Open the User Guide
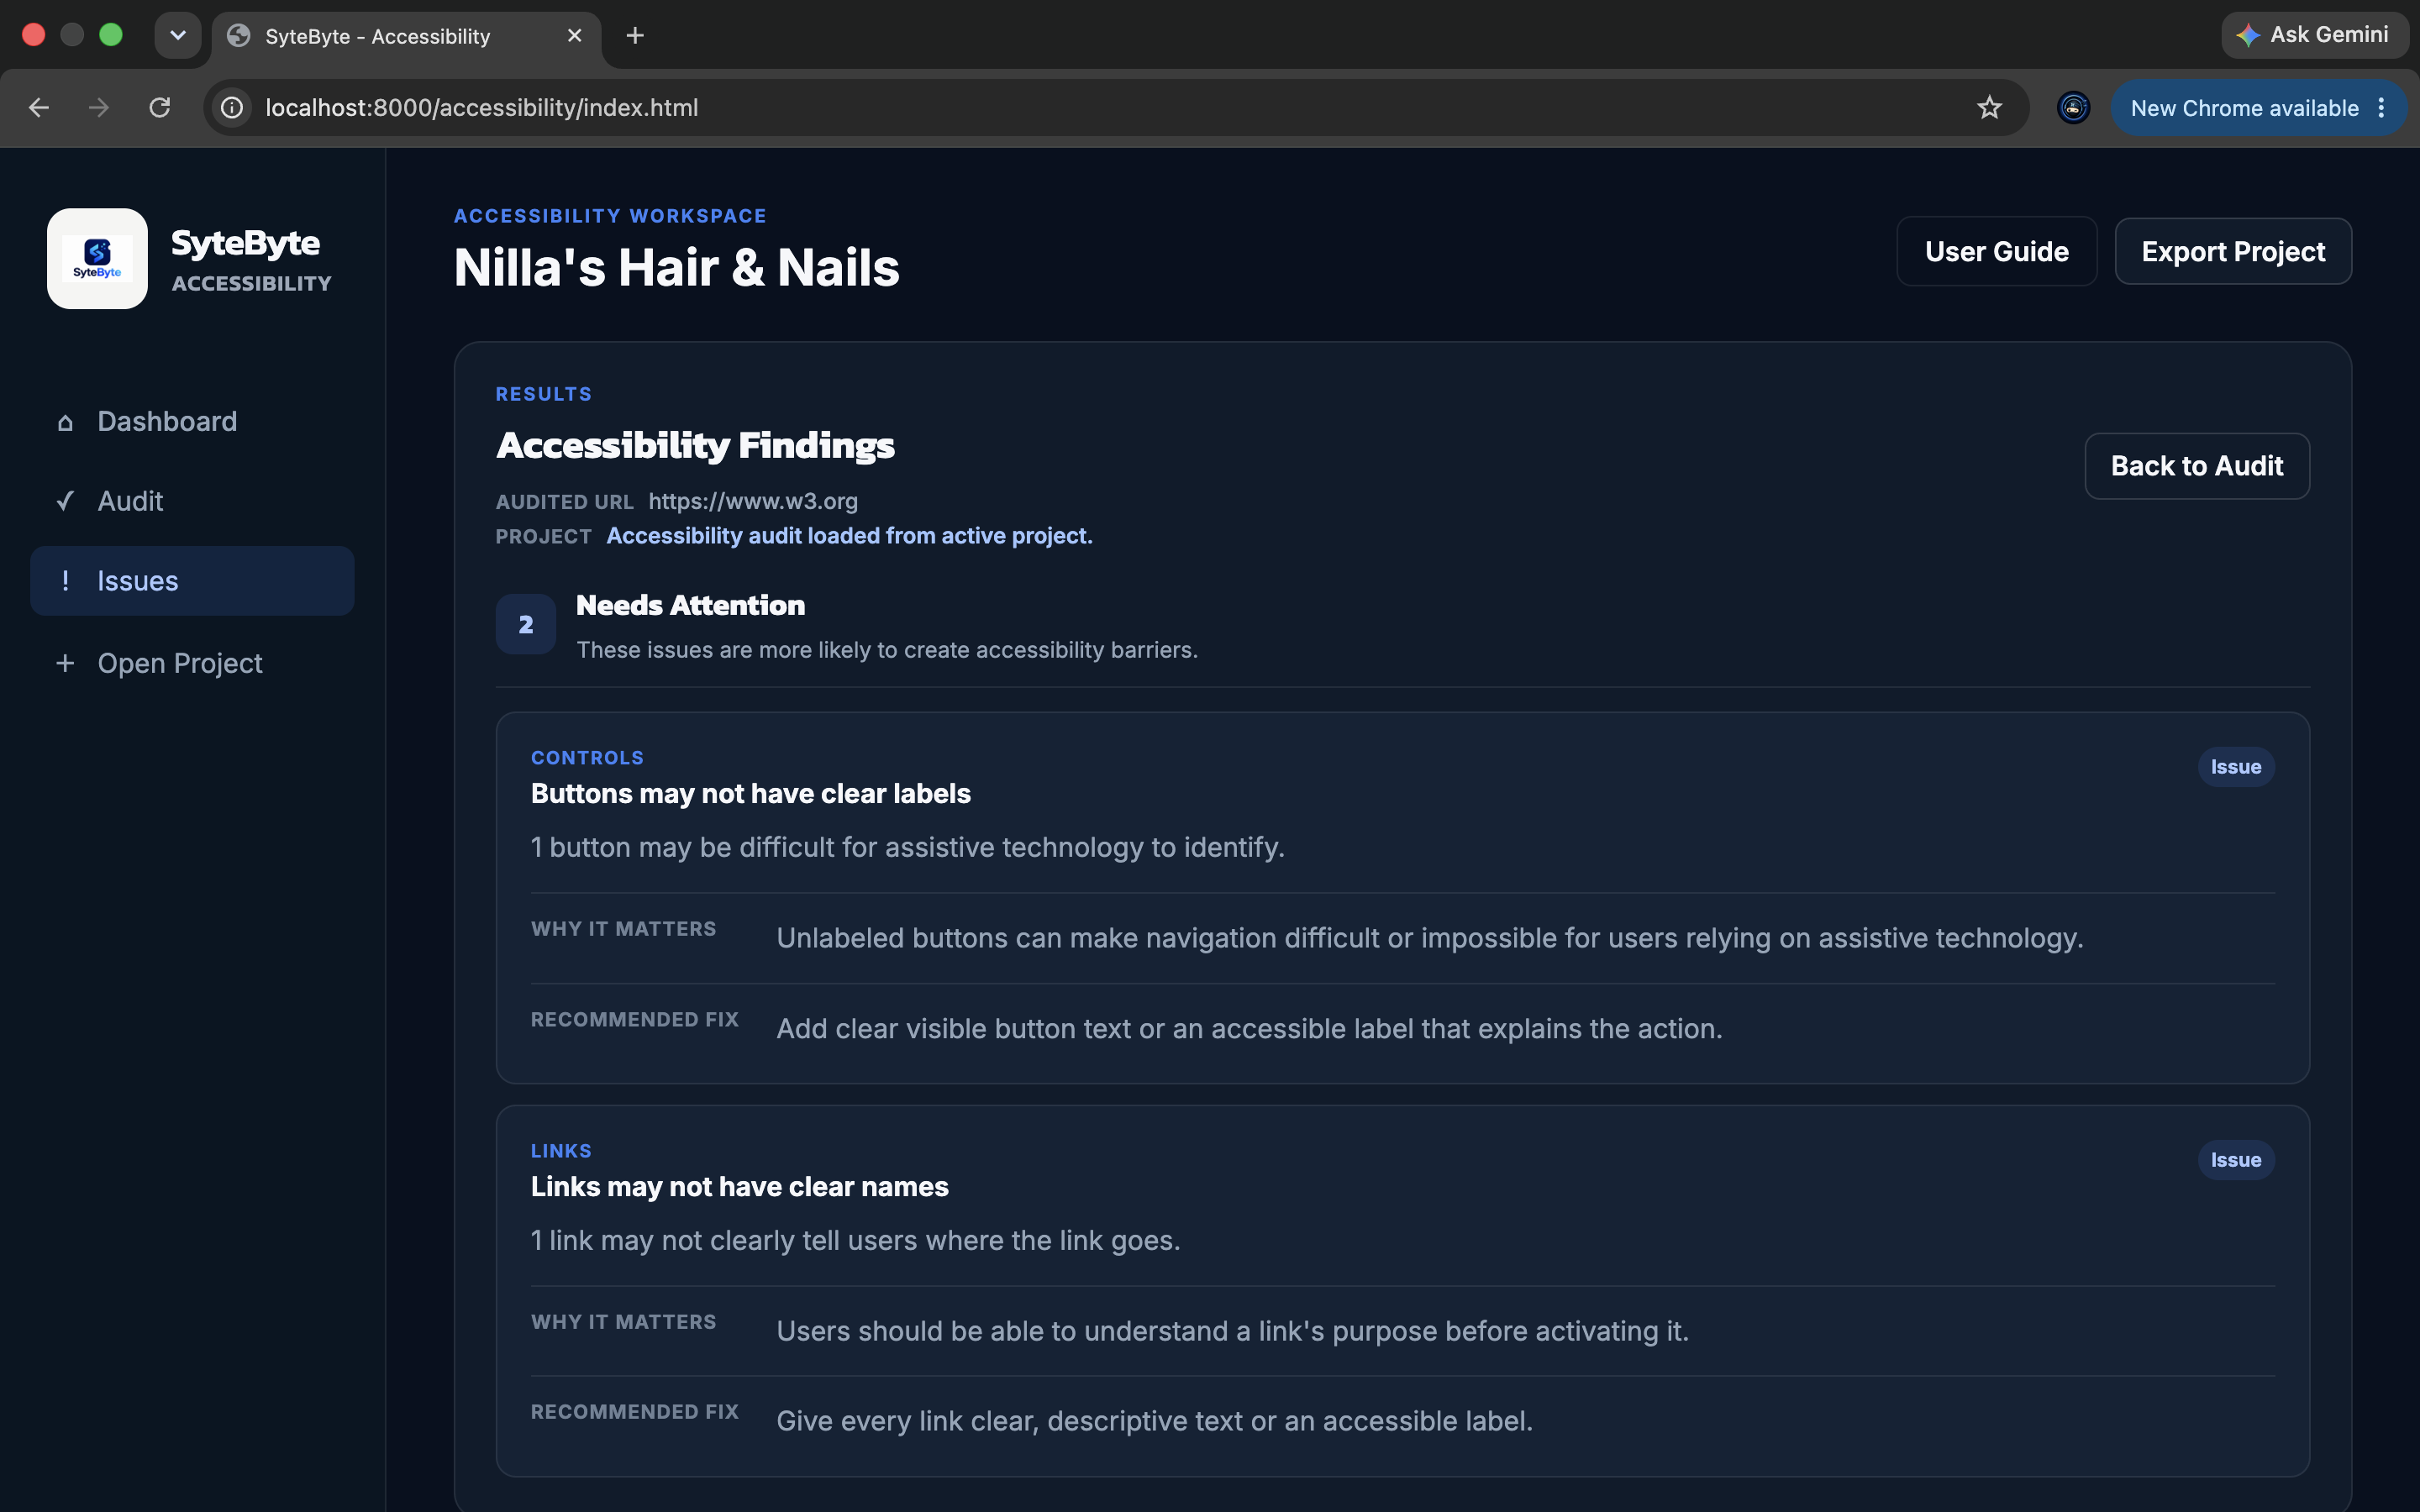The width and height of the screenshot is (2420, 1512). click(x=1996, y=251)
